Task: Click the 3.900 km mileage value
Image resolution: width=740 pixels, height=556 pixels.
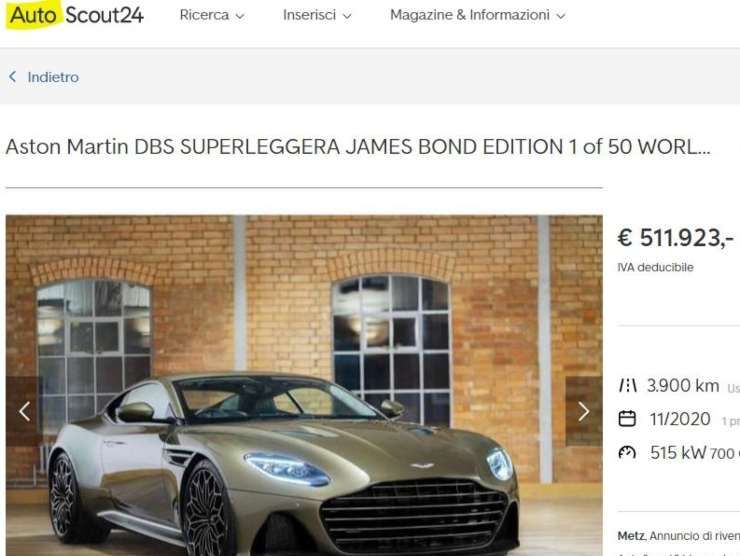Action: (x=683, y=386)
